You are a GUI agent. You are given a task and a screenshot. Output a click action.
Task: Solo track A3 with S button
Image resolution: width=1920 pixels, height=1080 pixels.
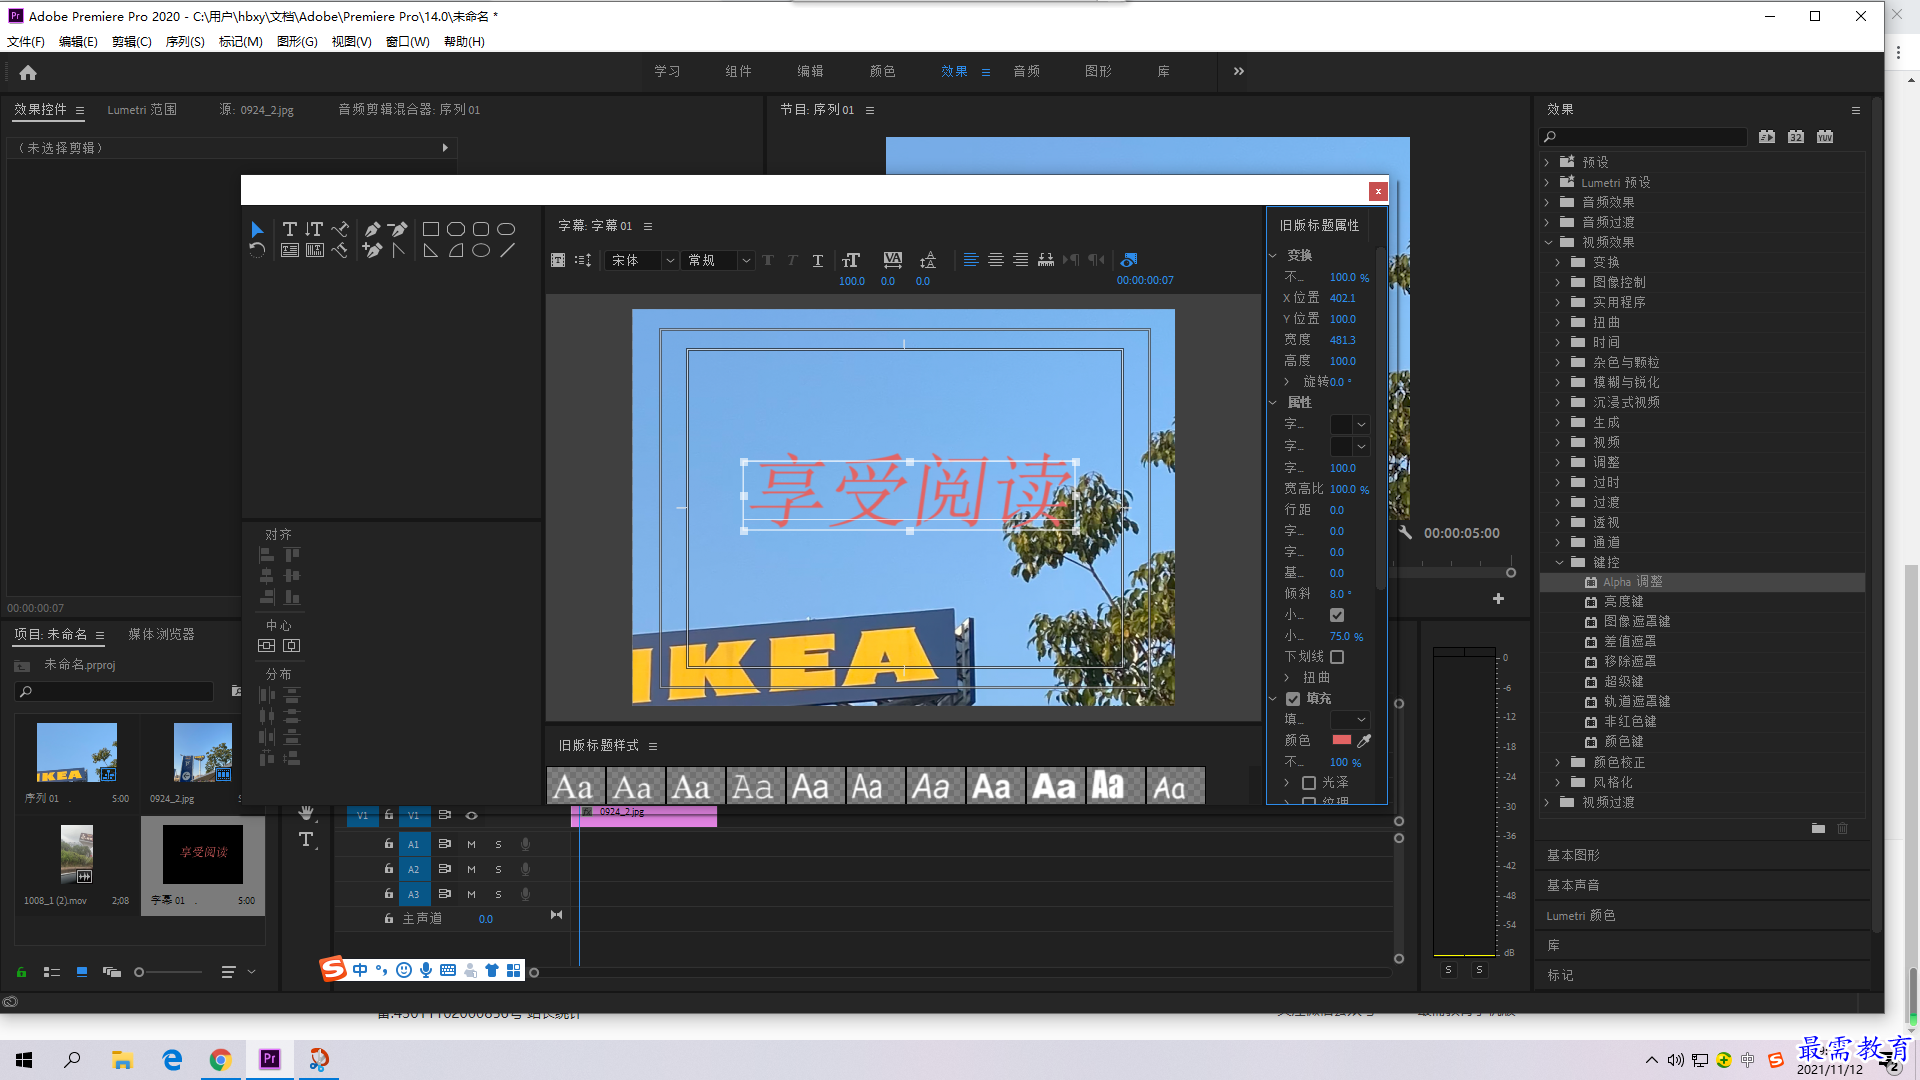click(x=498, y=895)
